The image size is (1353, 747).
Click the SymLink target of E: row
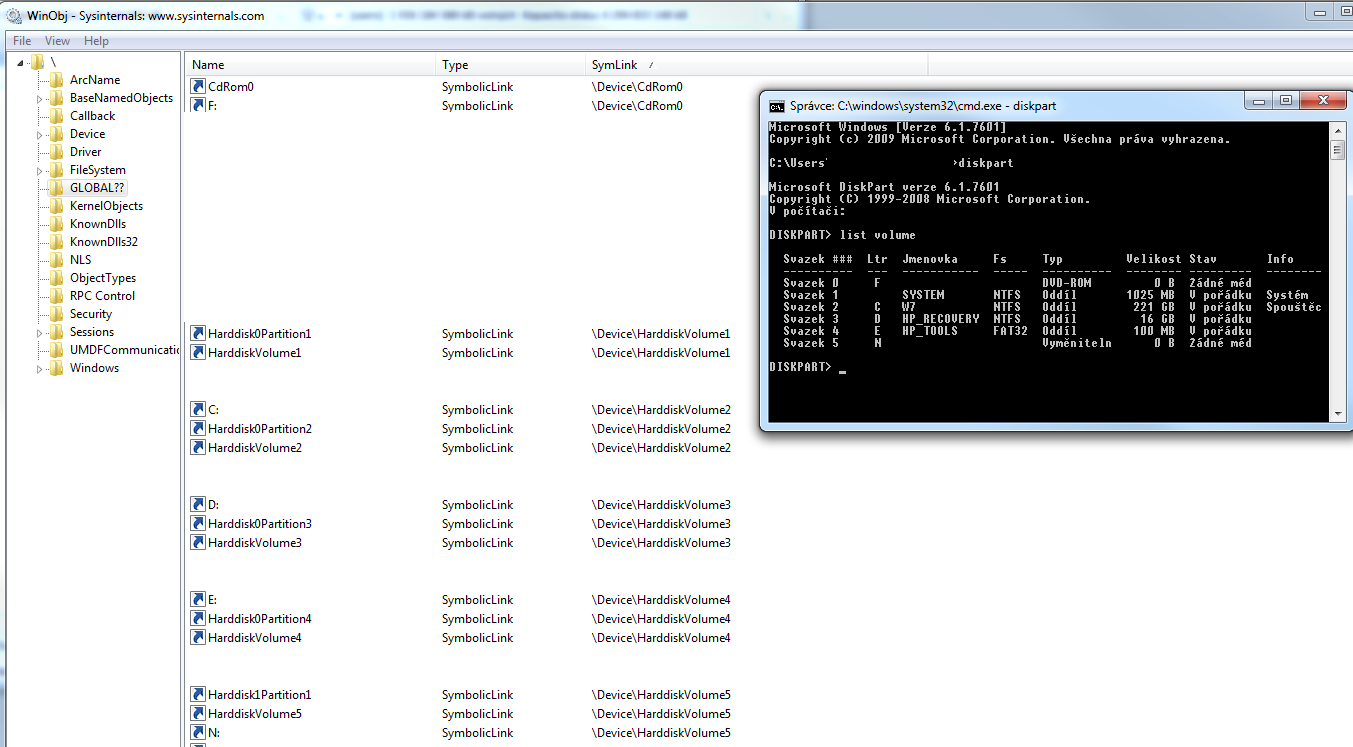coord(661,600)
